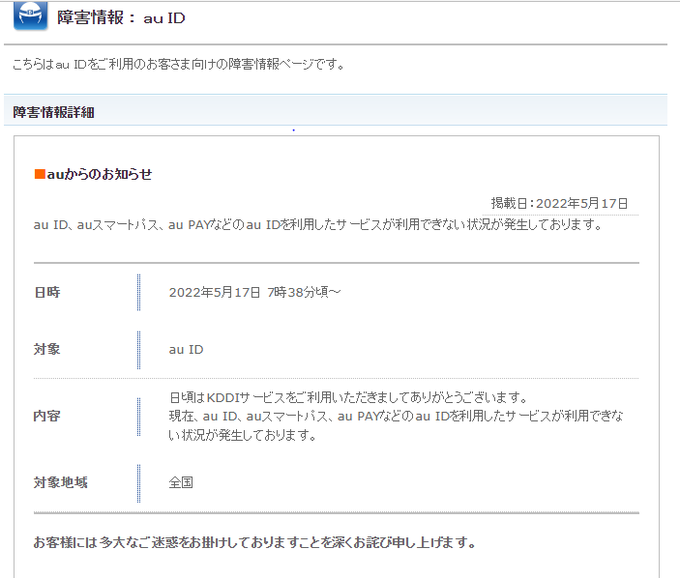Click the 対象 row label
Image resolution: width=680 pixels, height=578 pixels.
click(x=47, y=349)
